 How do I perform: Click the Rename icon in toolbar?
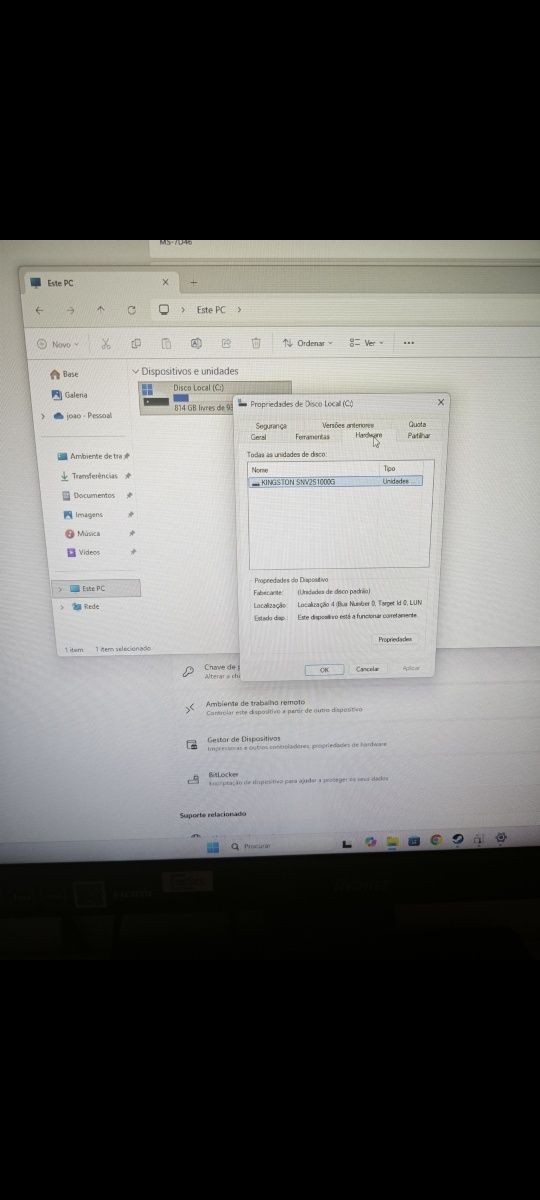pyautogui.click(x=196, y=343)
